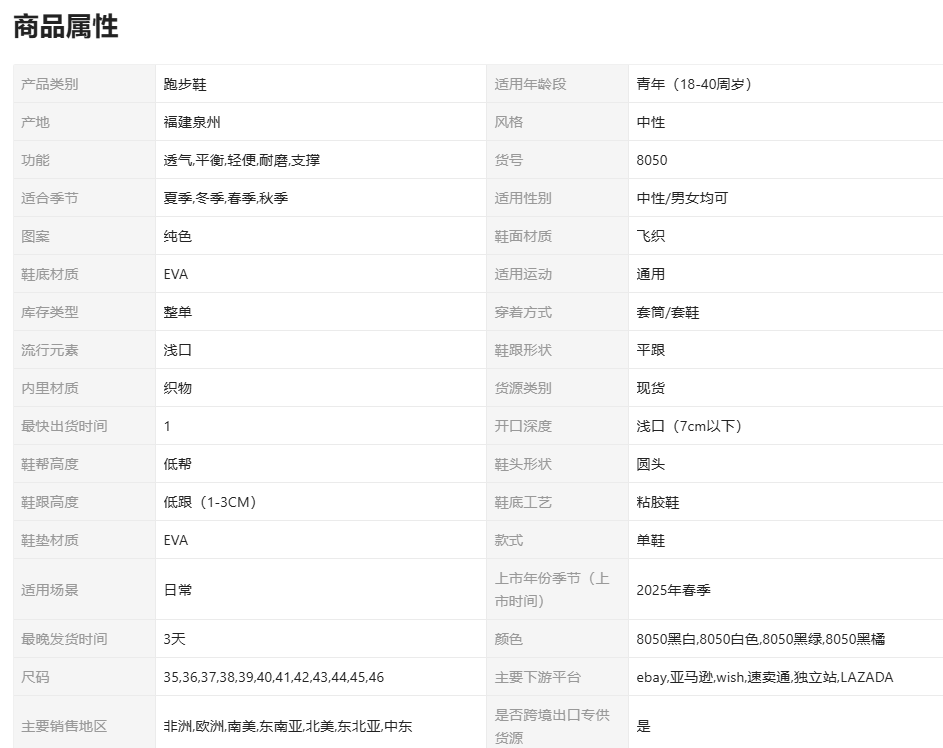Select the 中性/男女均可 gender value

tap(682, 198)
